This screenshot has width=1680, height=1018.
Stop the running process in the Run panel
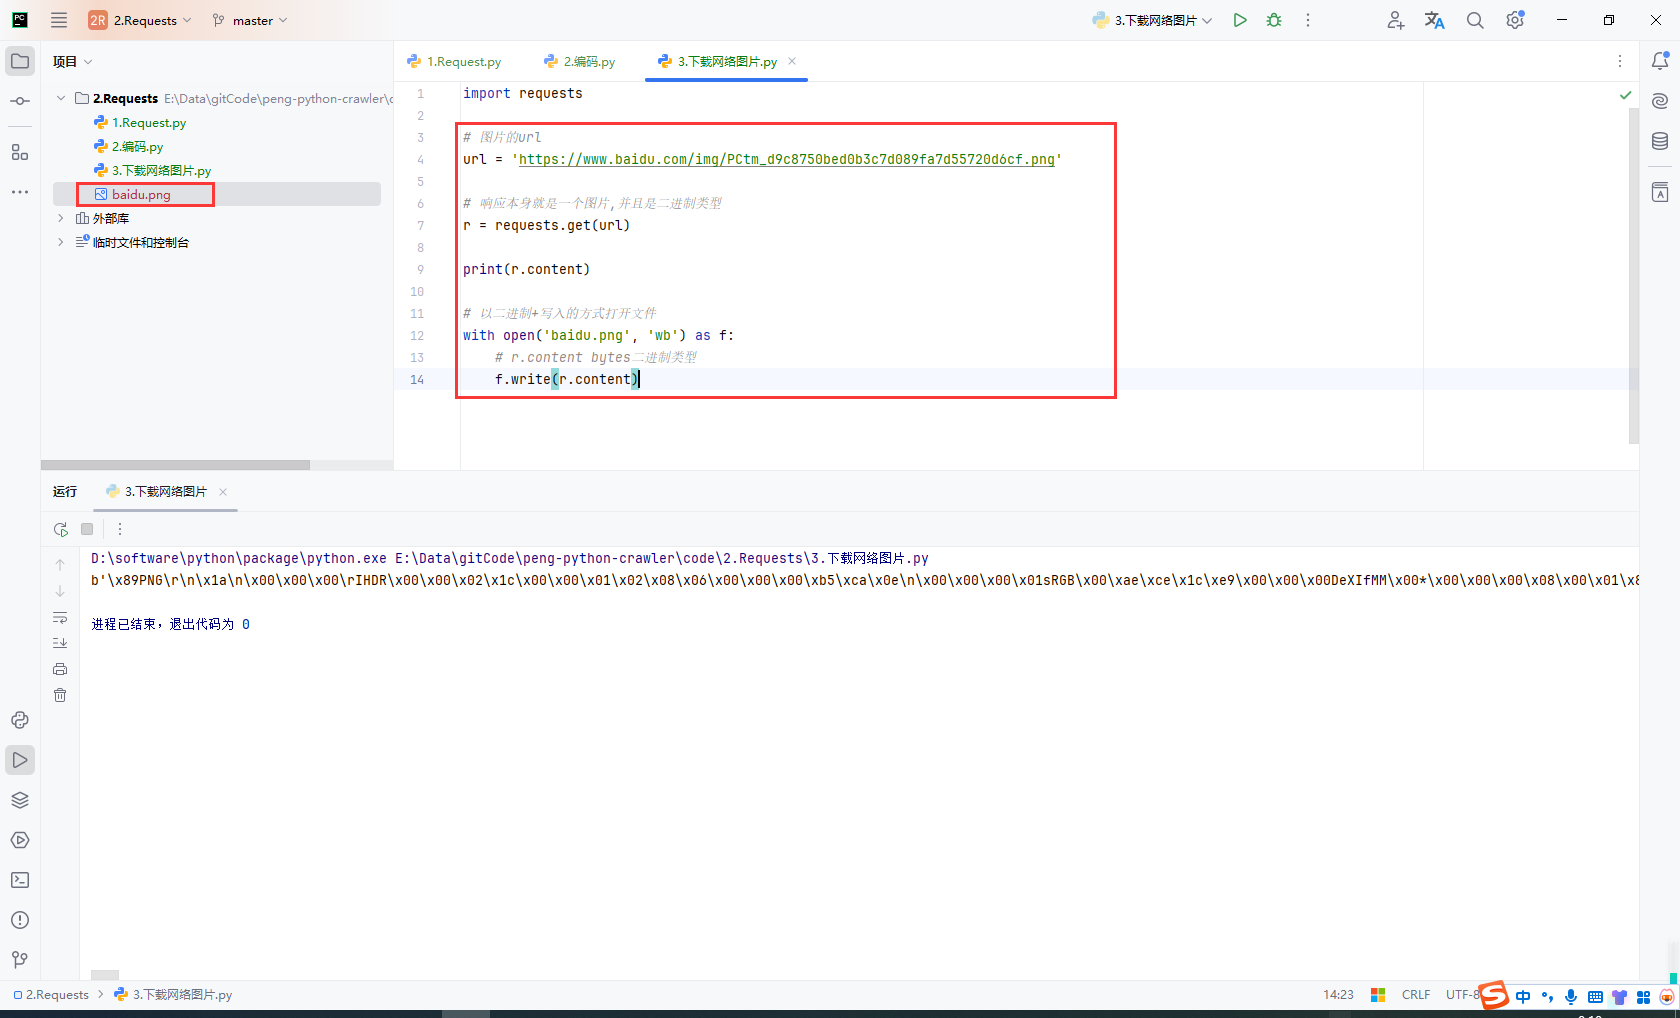[x=87, y=529]
